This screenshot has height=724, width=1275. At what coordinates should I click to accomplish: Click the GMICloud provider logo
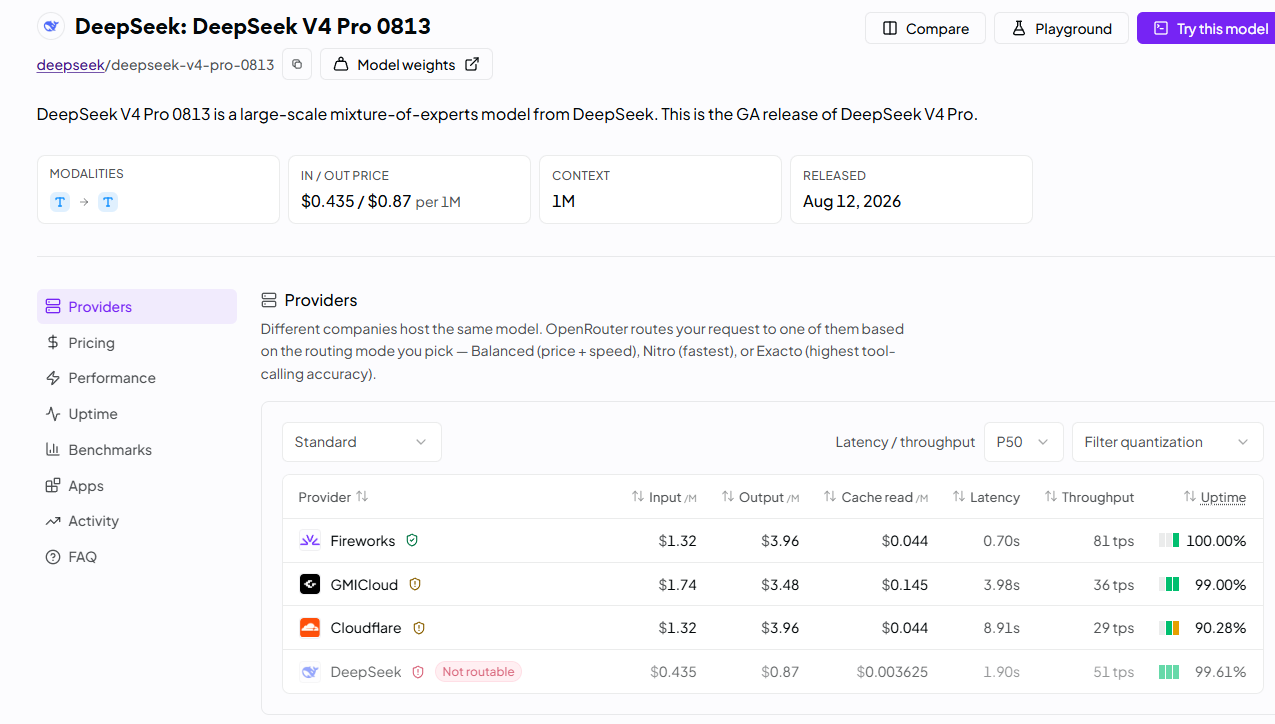[x=310, y=584]
